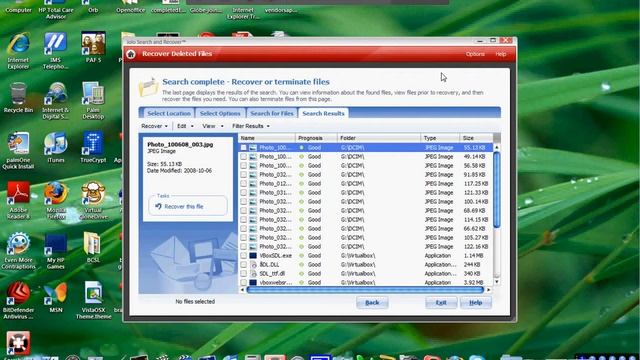Click the horizontal scrollbar thumb under list
Screen dimensions: 640x360
pos(365,290)
